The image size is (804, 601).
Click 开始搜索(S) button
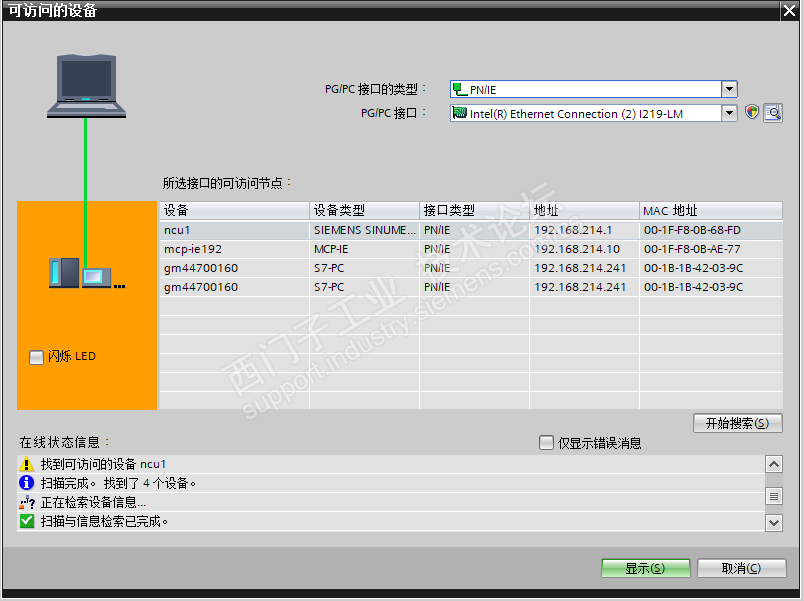coord(737,423)
